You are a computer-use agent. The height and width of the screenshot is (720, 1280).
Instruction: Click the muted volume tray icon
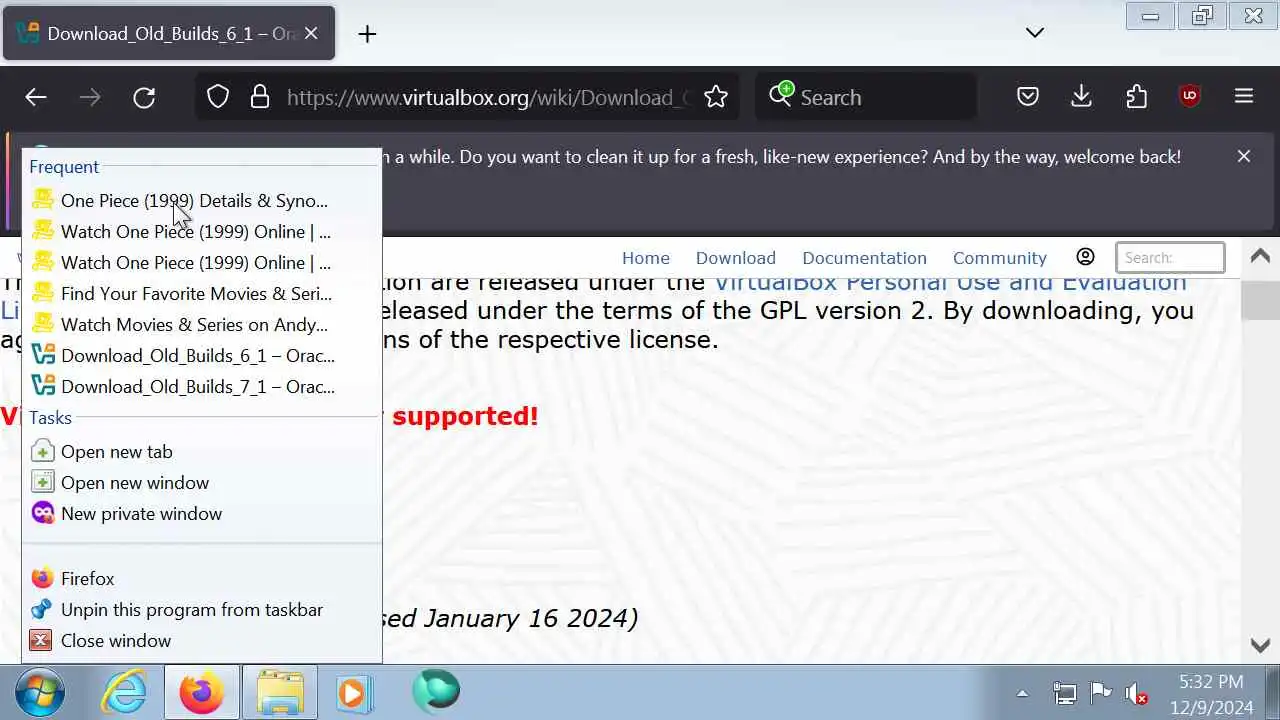(x=1135, y=693)
